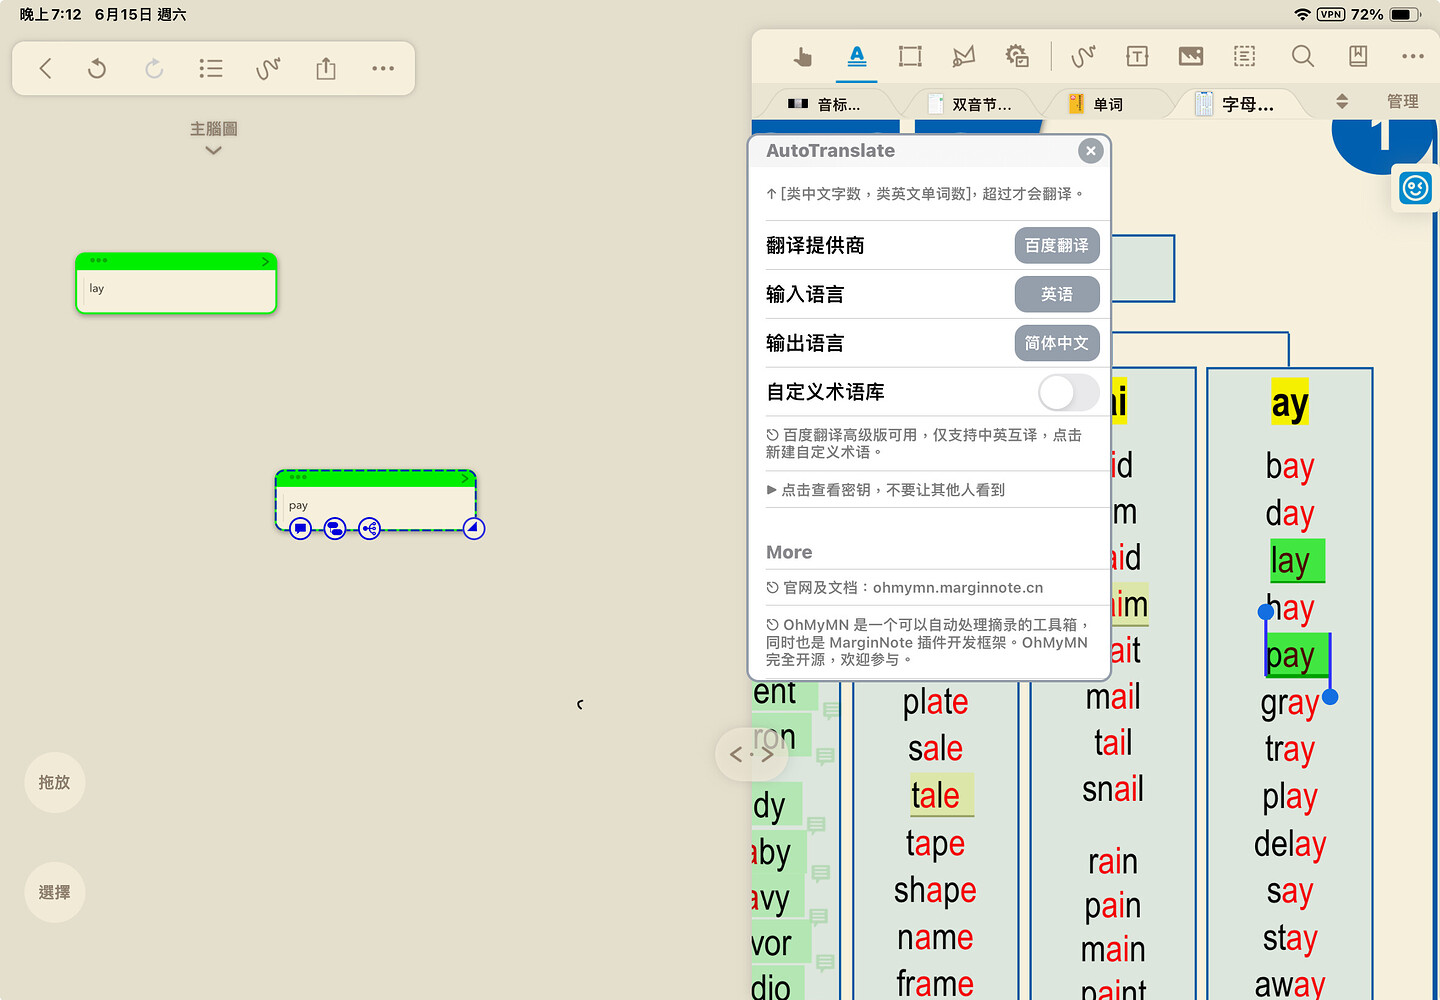The height and width of the screenshot is (1000, 1440).
Task: Expand the lay card chevron
Action: (265, 262)
